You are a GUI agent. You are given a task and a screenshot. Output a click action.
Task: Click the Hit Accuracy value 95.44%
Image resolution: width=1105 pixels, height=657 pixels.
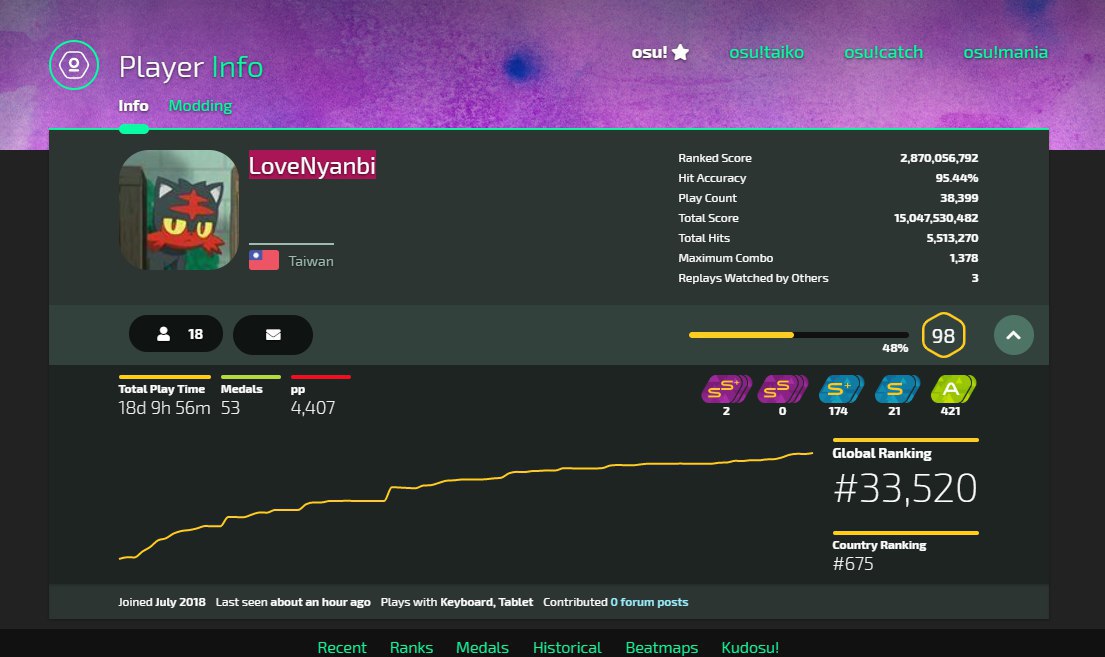pyautogui.click(x=957, y=178)
